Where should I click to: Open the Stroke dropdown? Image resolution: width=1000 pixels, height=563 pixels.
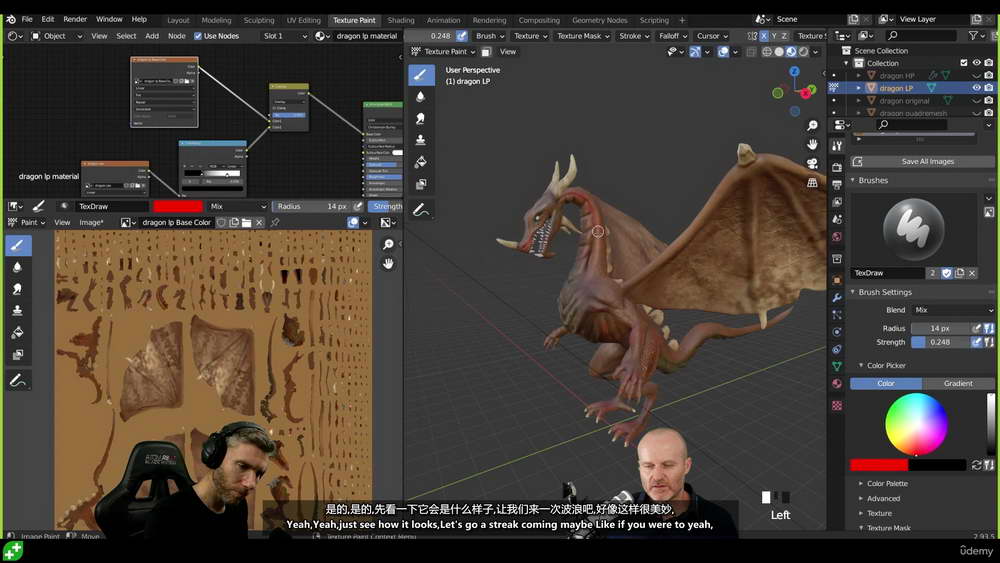point(634,36)
